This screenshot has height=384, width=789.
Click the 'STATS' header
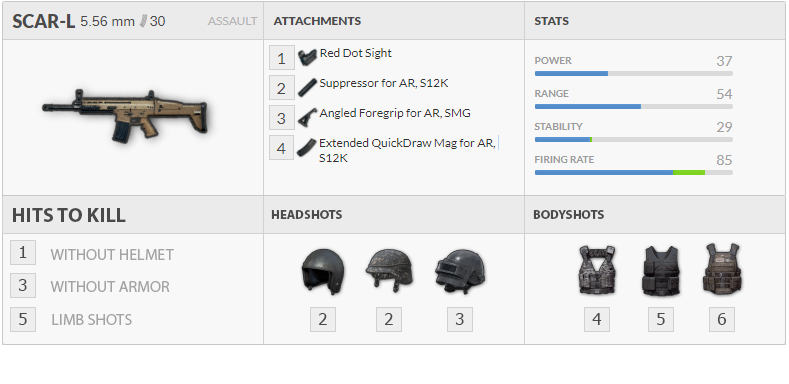pyautogui.click(x=551, y=21)
